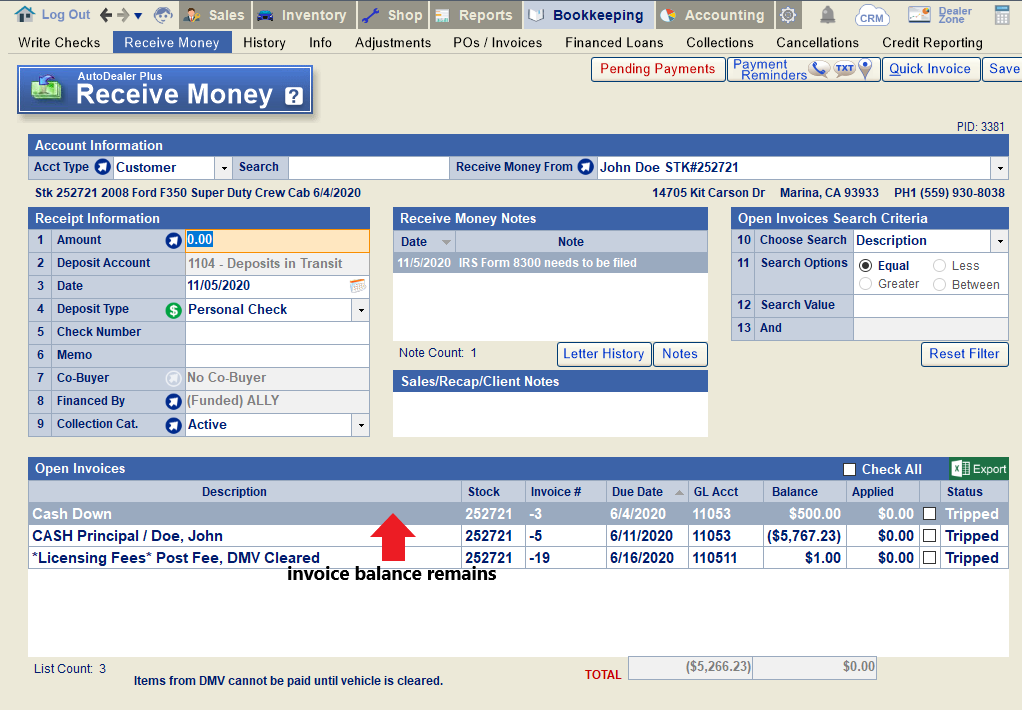The width and height of the screenshot is (1022, 710).
Task: Click the notifications bell icon
Action: [x=828, y=15]
